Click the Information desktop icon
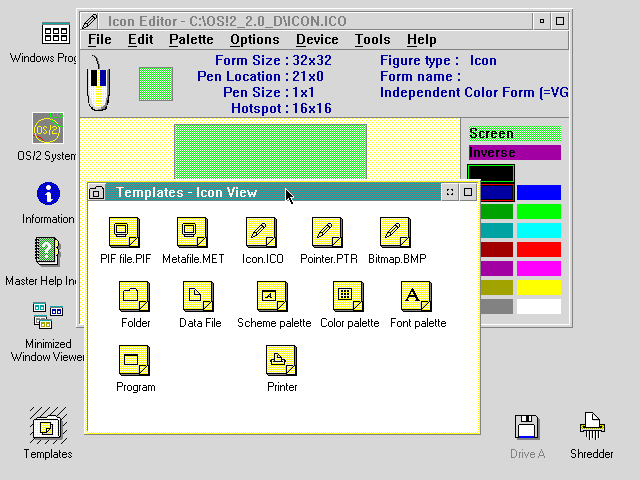Screen dimensions: 640x480 click(48, 193)
